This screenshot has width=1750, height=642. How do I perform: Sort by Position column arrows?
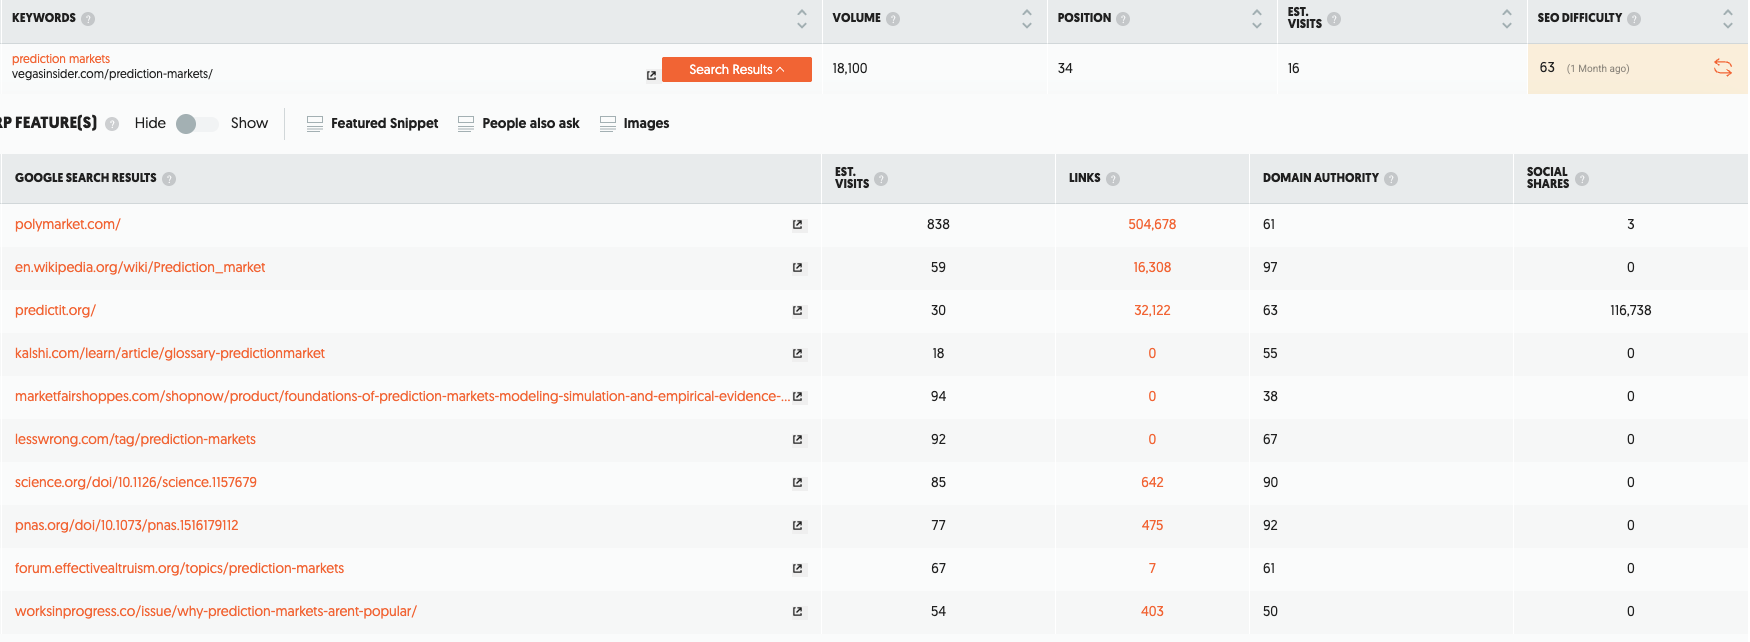coord(1256,19)
